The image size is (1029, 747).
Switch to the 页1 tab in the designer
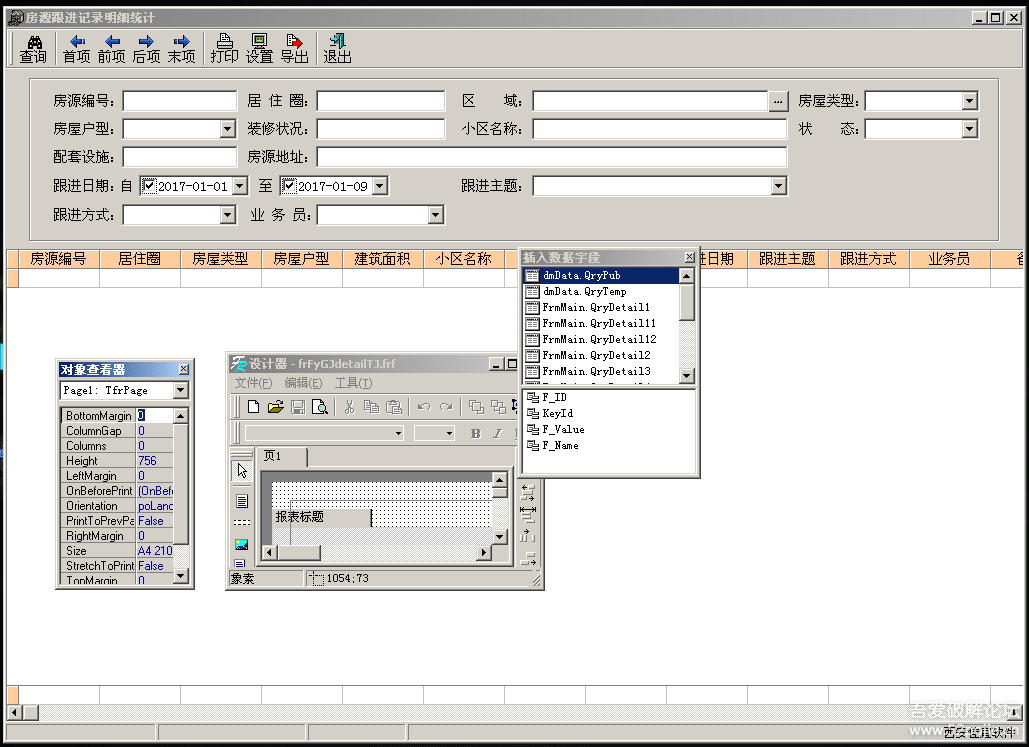[280, 456]
